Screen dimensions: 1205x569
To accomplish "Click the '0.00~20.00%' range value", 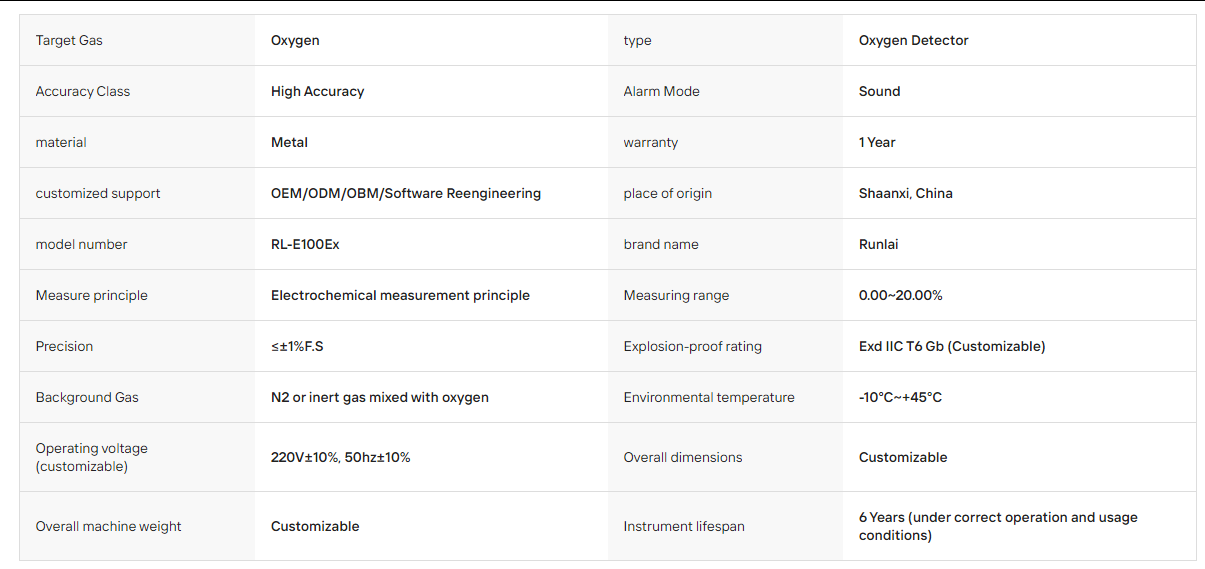I will tap(901, 296).
